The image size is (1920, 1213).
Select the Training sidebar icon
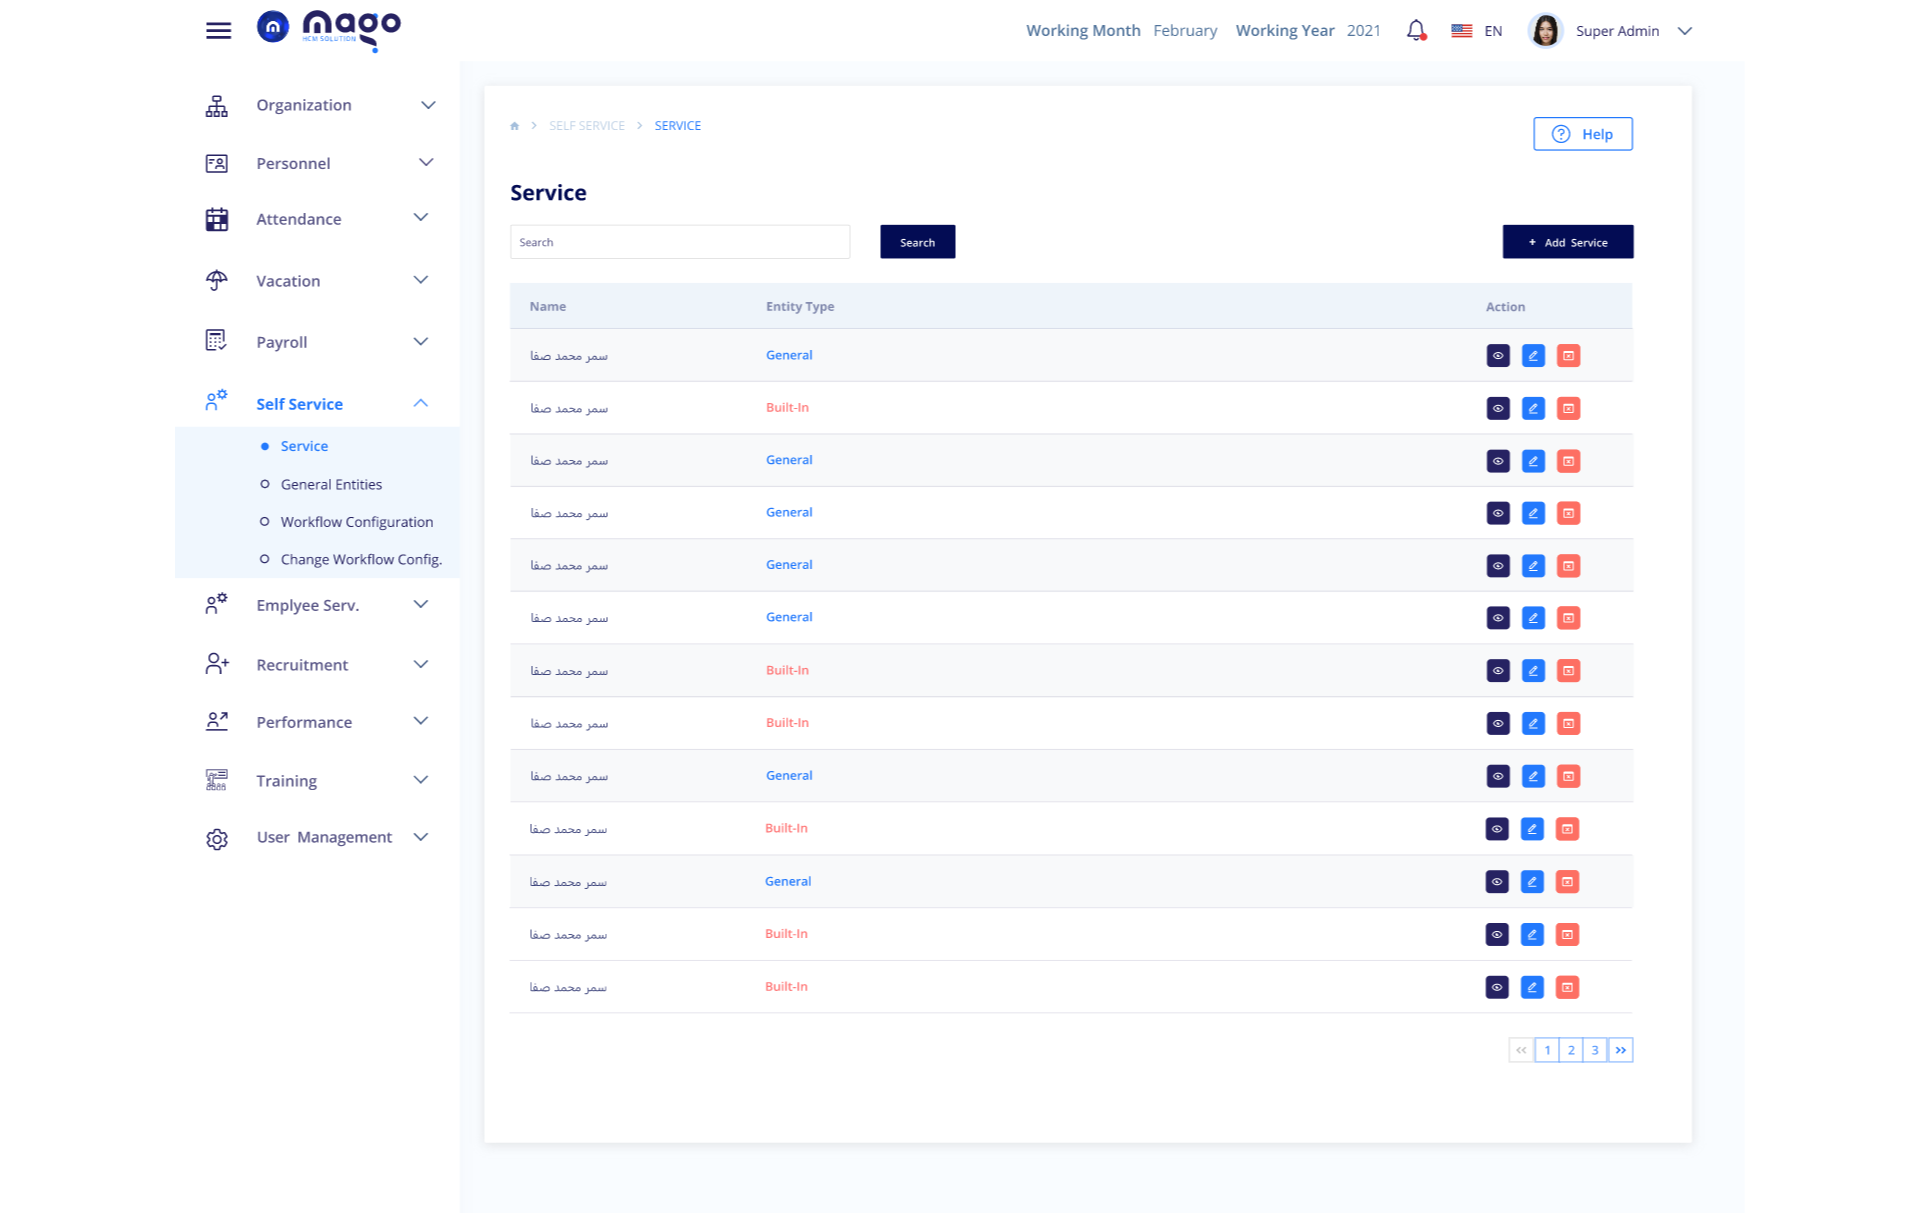point(216,780)
